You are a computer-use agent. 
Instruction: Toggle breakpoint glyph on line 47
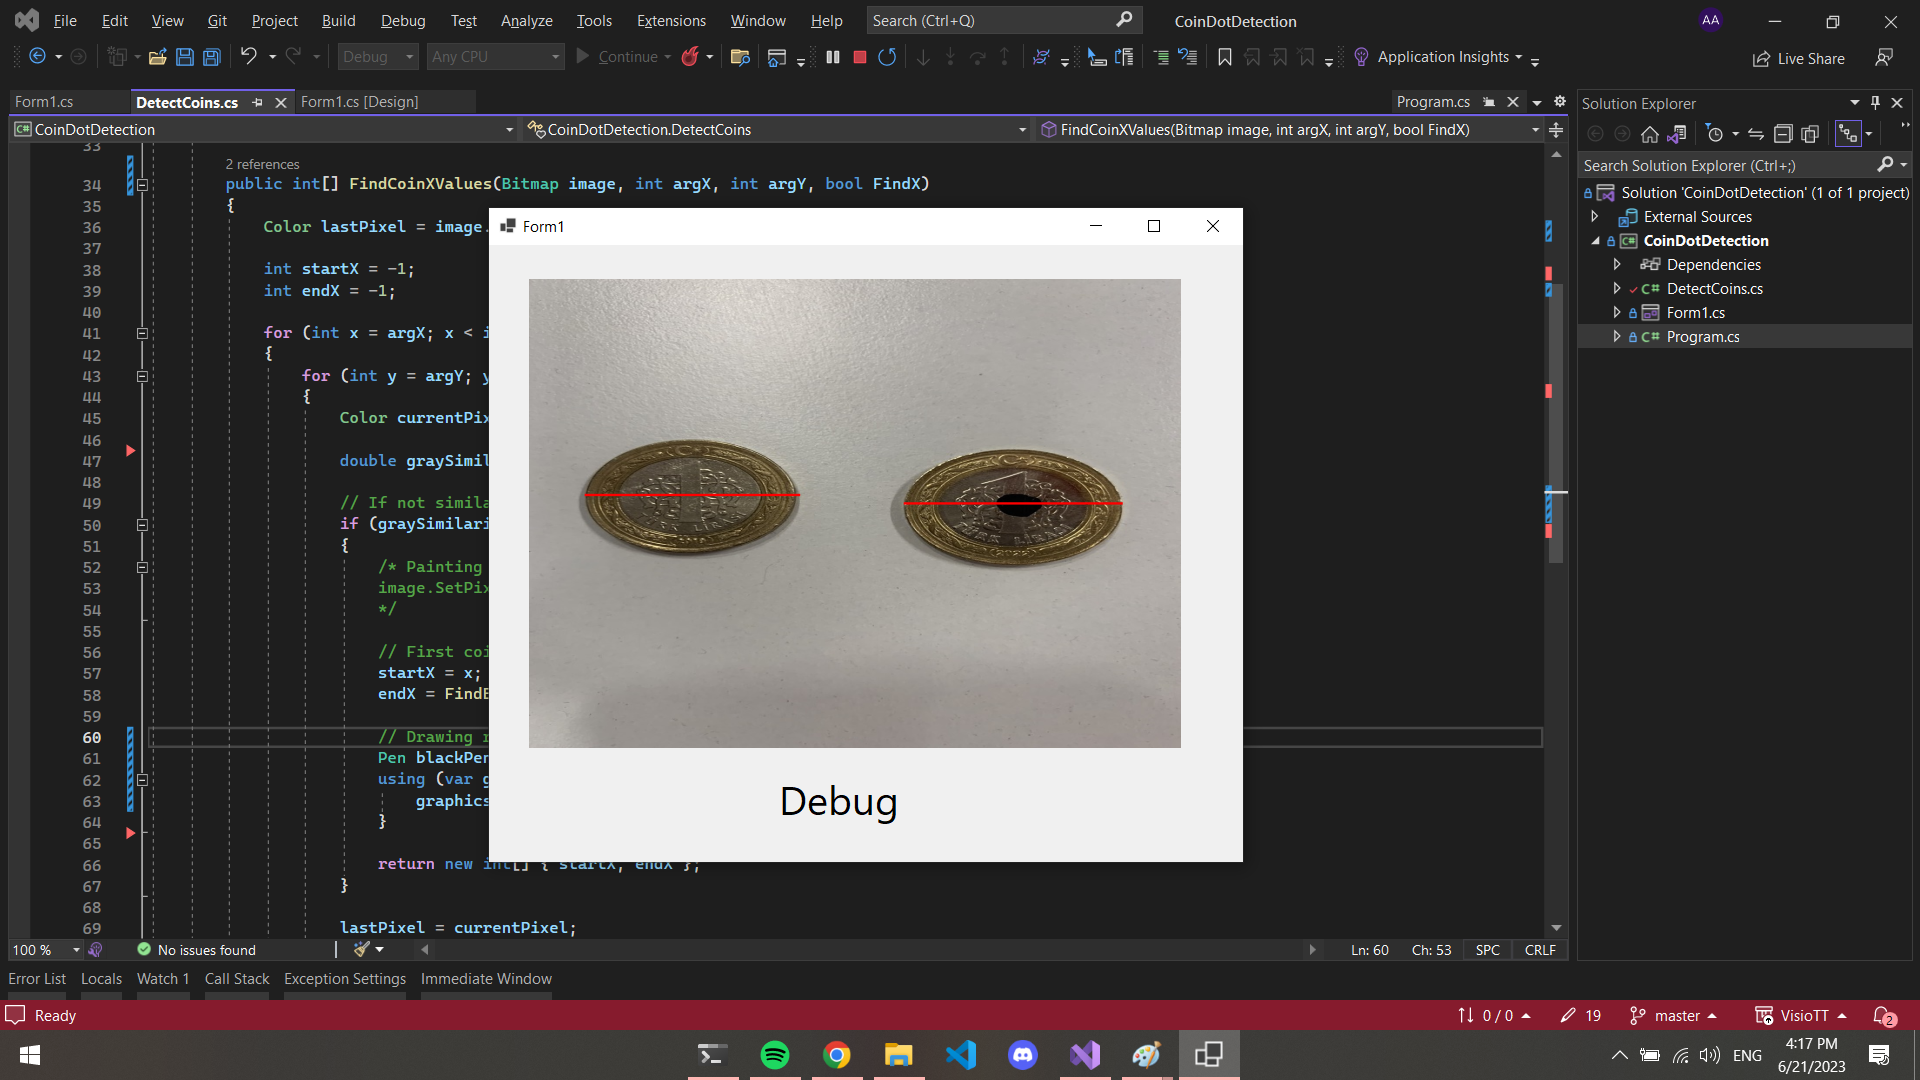click(x=130, y=451)
